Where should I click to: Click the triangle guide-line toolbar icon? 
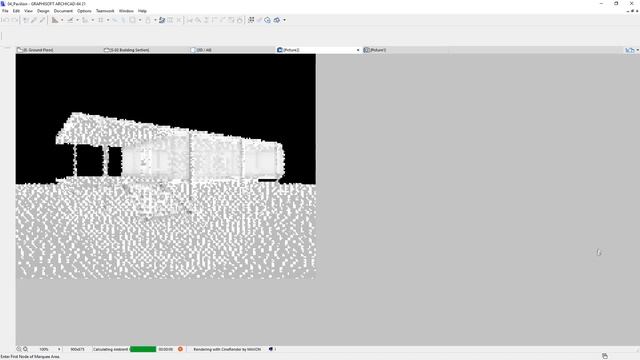click(55, 20)
